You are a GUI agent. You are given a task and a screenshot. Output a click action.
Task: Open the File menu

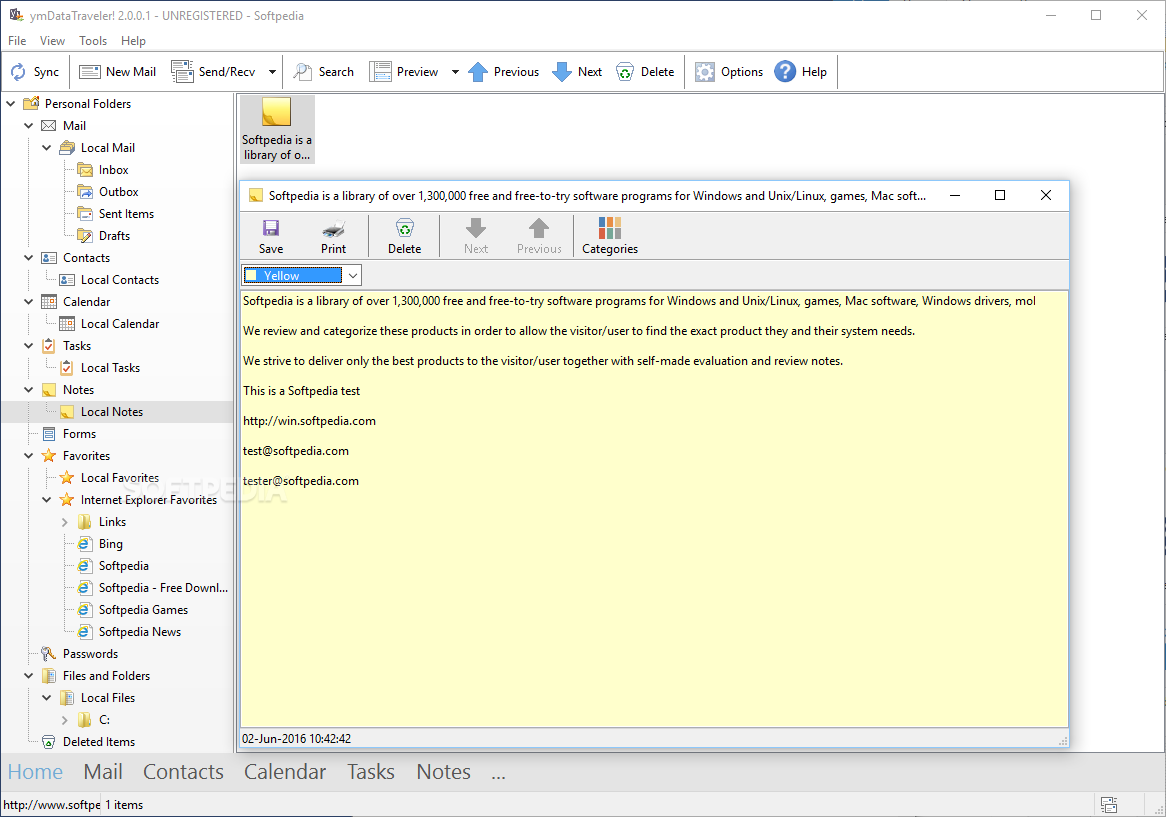17,41
